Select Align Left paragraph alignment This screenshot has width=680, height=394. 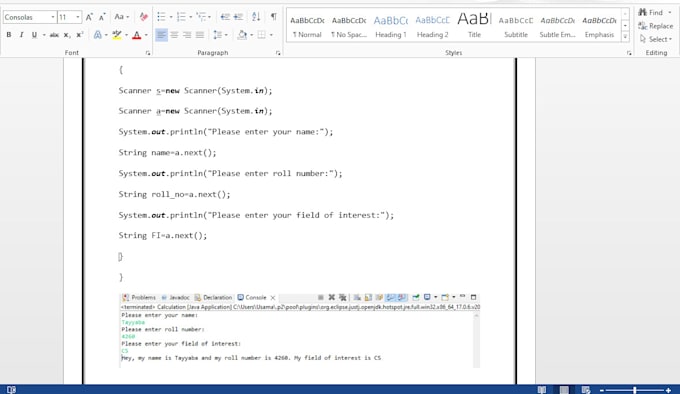click(x=161, y=35)
